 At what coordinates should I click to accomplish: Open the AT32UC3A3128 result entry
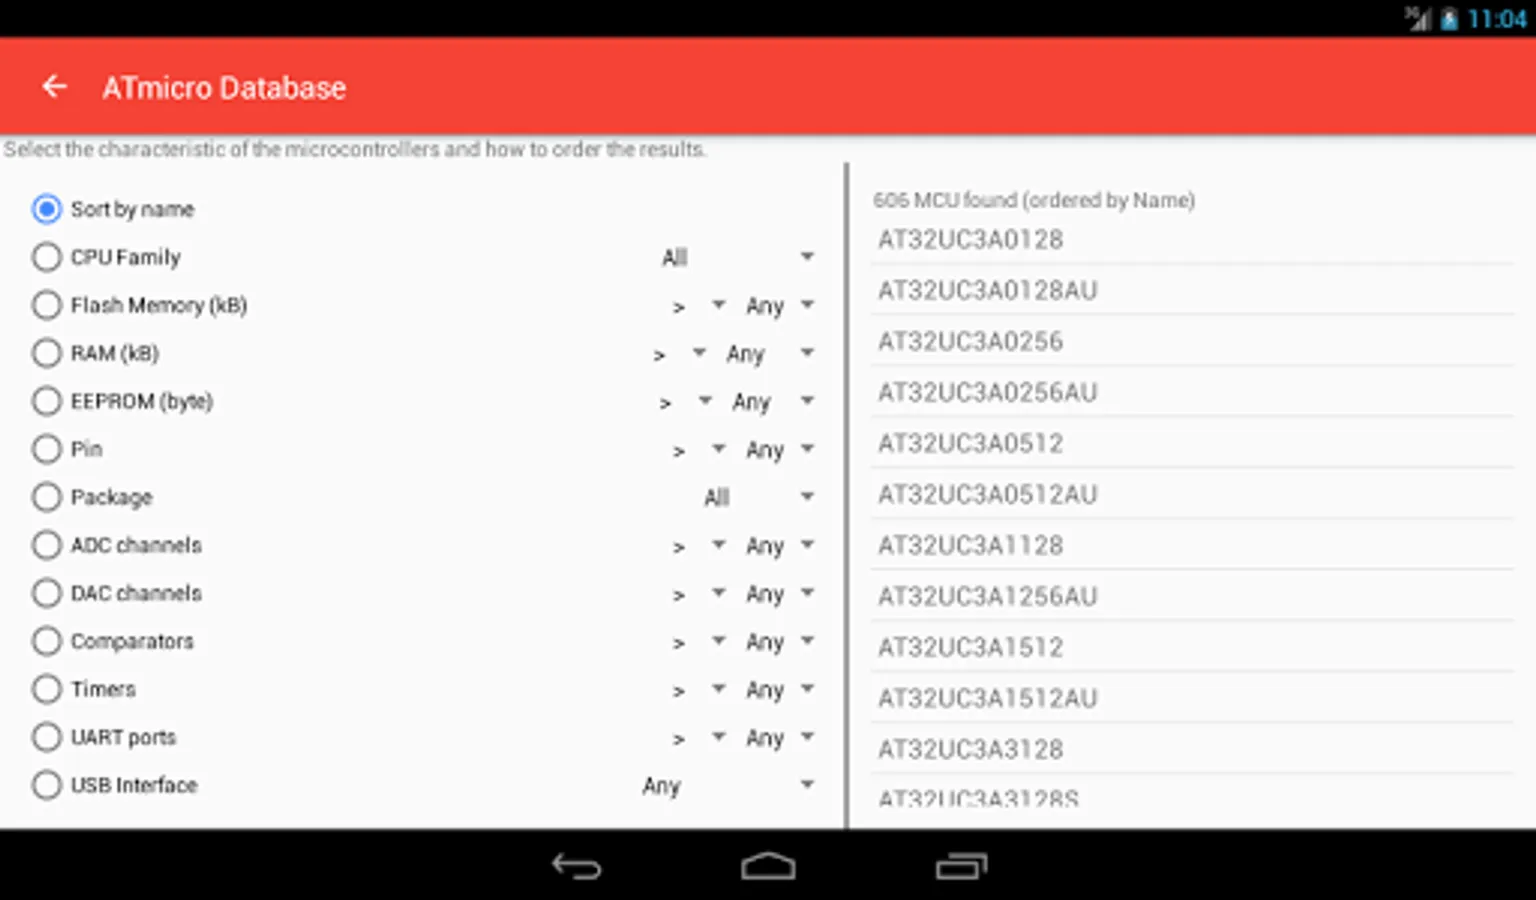(x=1192, y=749)
